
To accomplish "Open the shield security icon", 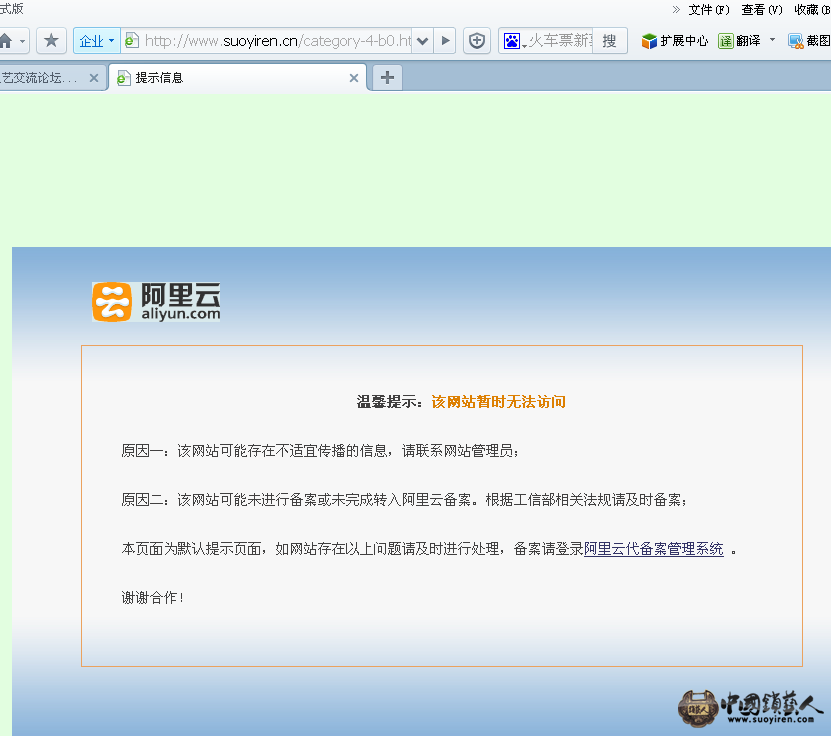I will 477,41.
